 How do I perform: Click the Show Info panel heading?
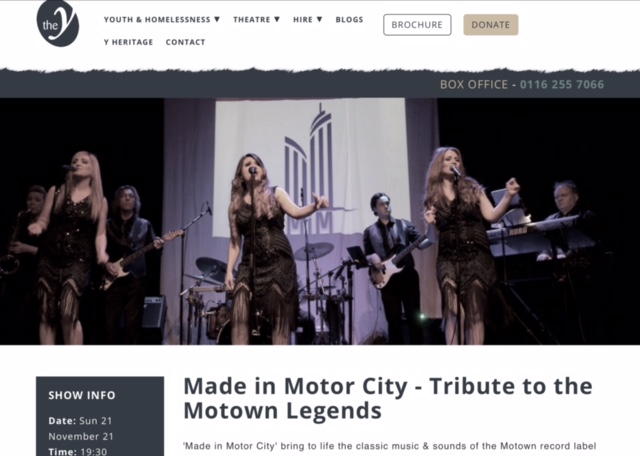(x=82, y=395)
